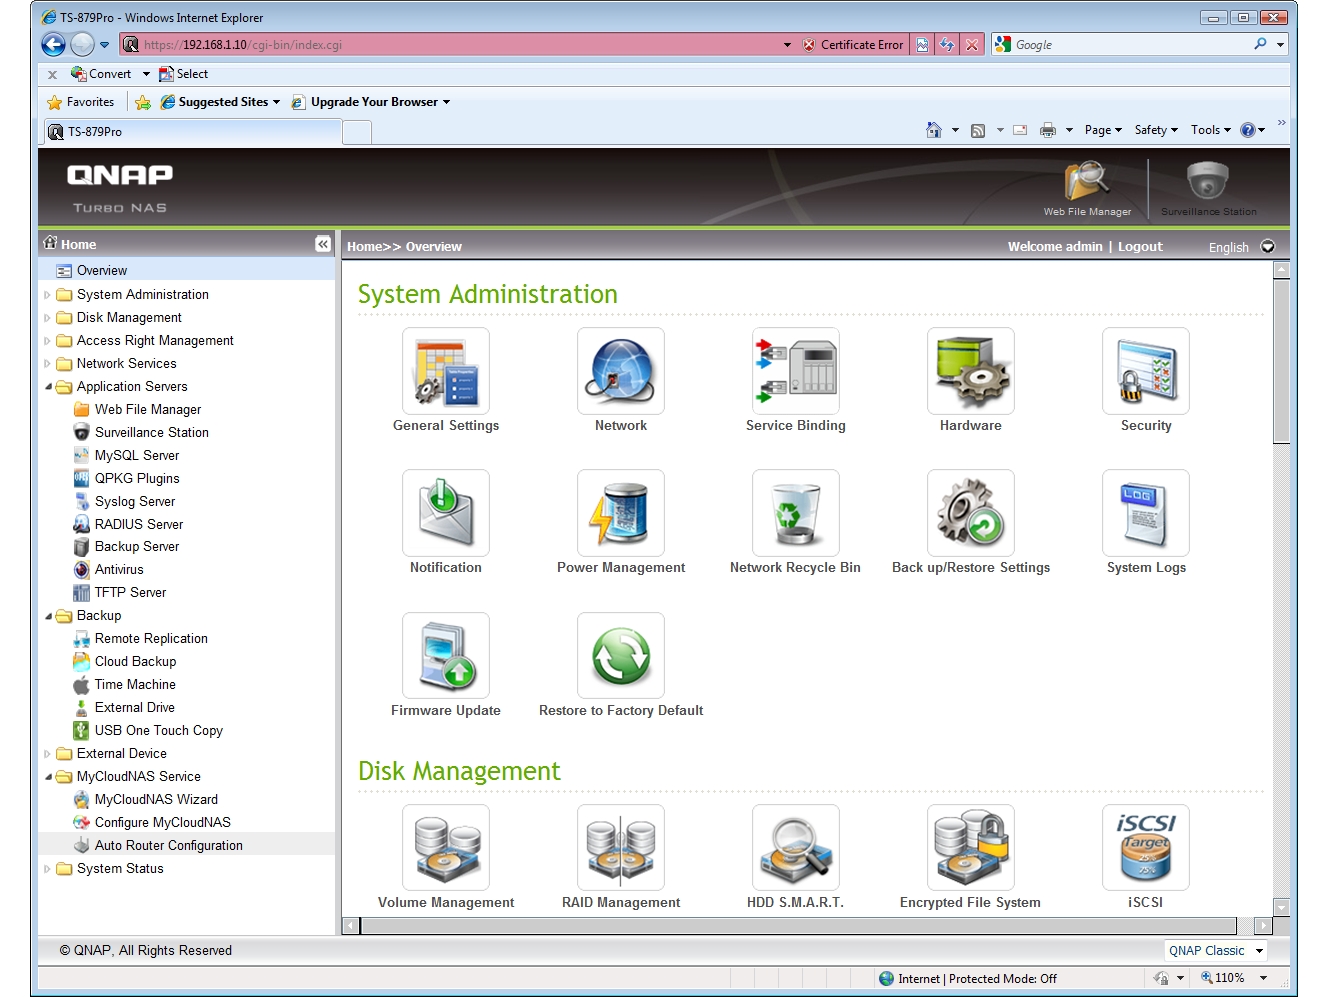Open the IE Page menu
This screenshot has height=997, width=1329.
(1103, 130)
